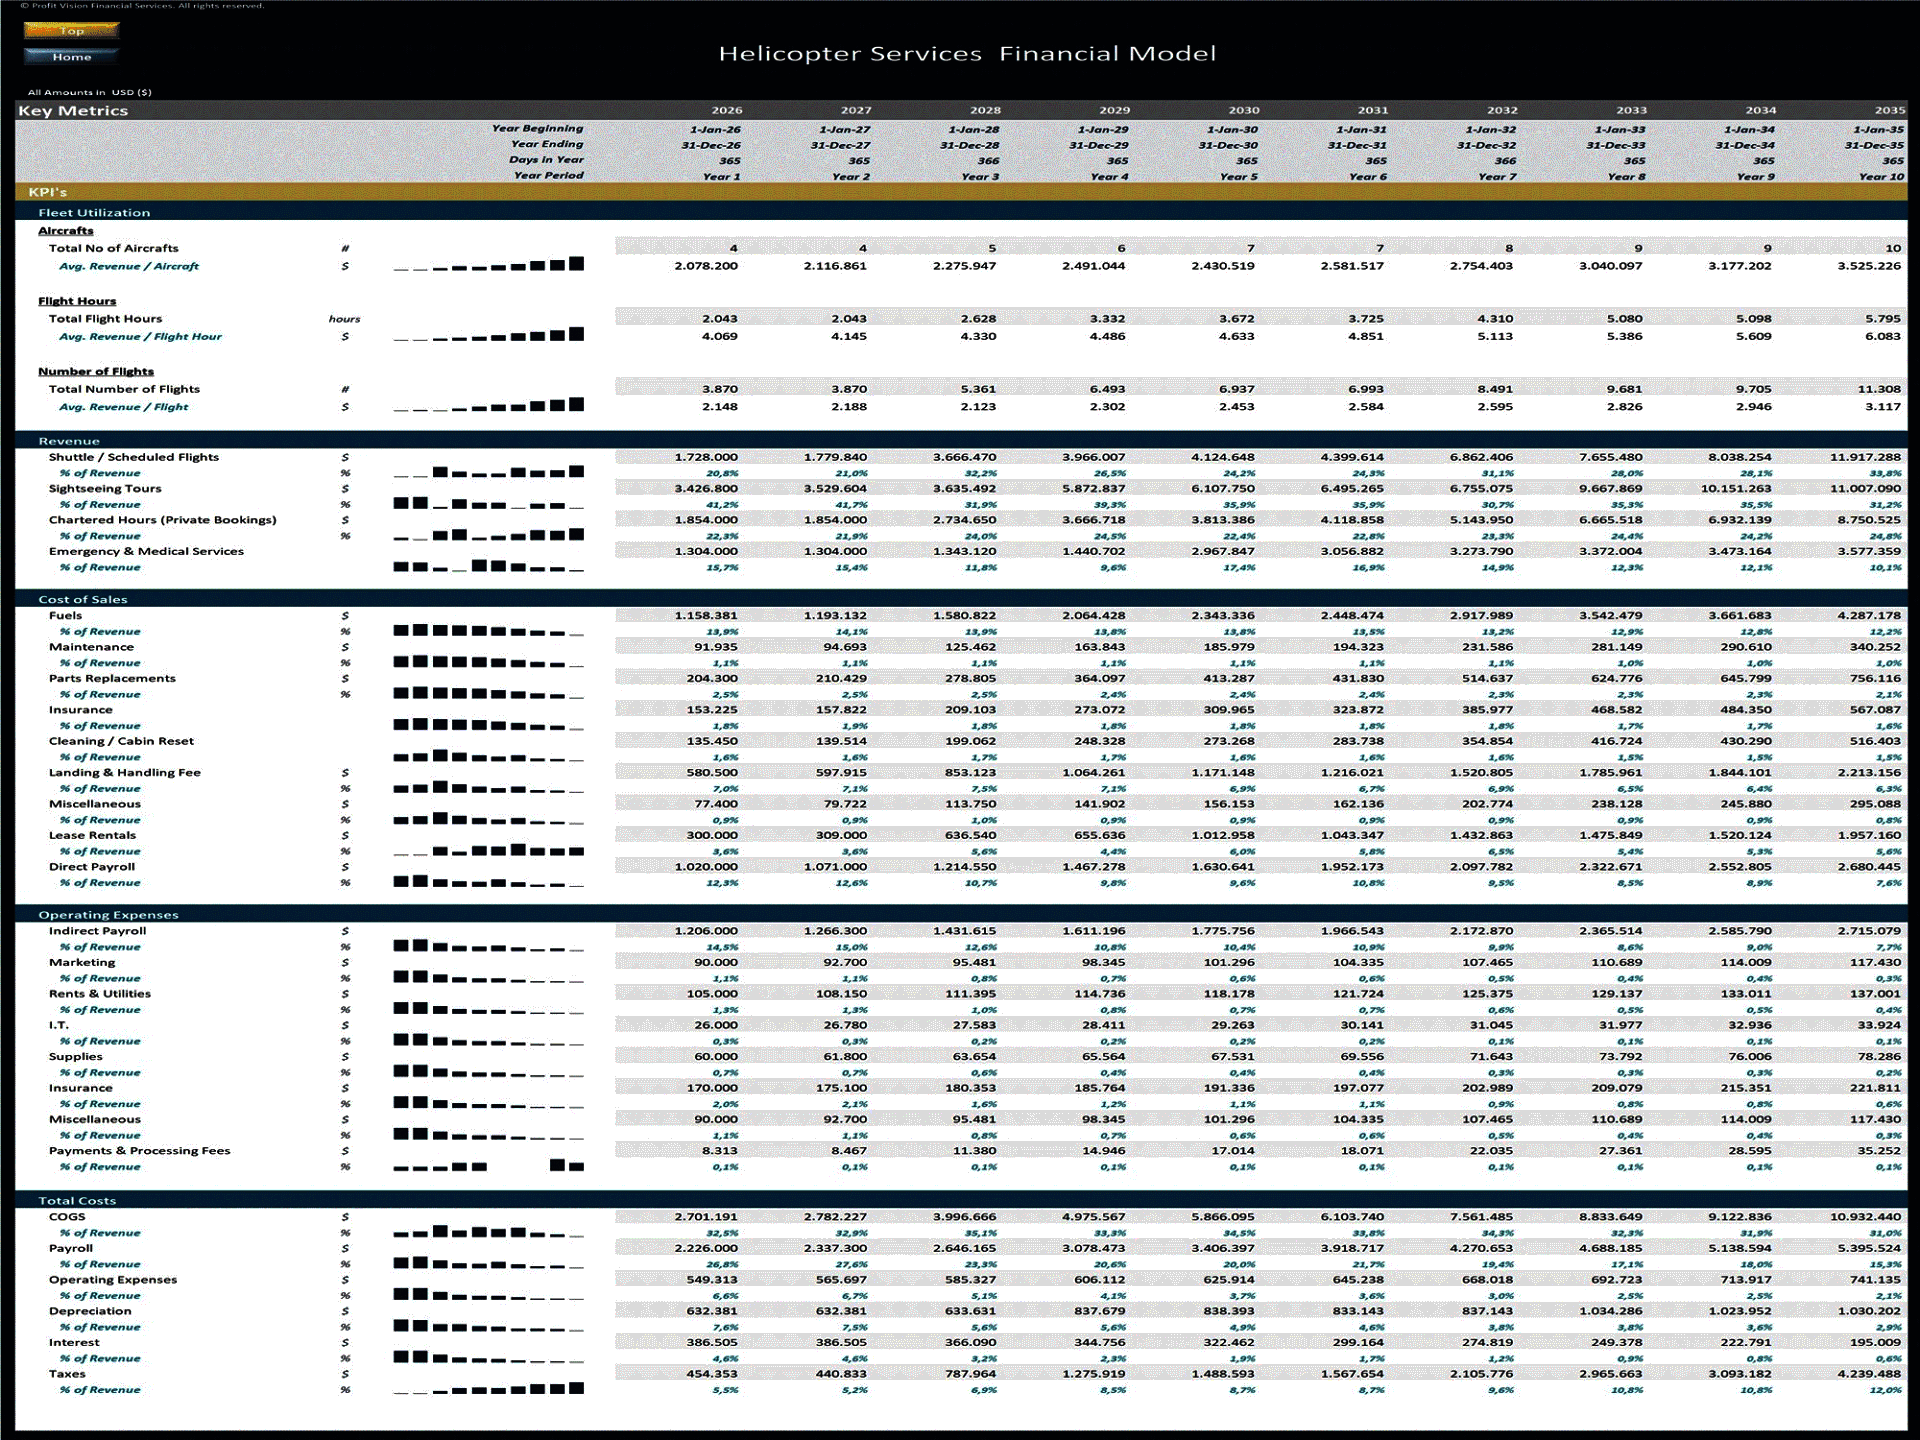The image size is (1920, 1440).
Task: Select the 2.078.200 revenue per aircraft cell
Action: click(x=706, y=266)
